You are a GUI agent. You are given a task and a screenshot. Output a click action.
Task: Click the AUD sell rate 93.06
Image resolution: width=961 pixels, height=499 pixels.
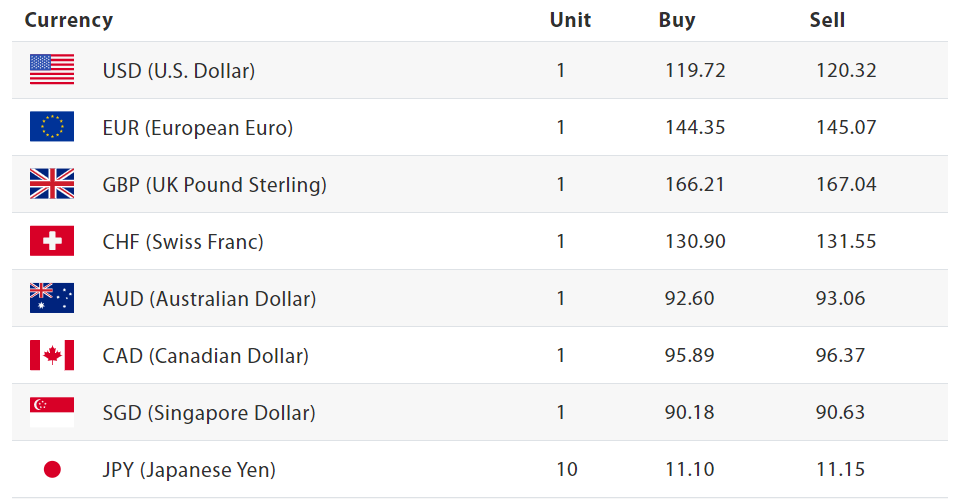[840, 299]
